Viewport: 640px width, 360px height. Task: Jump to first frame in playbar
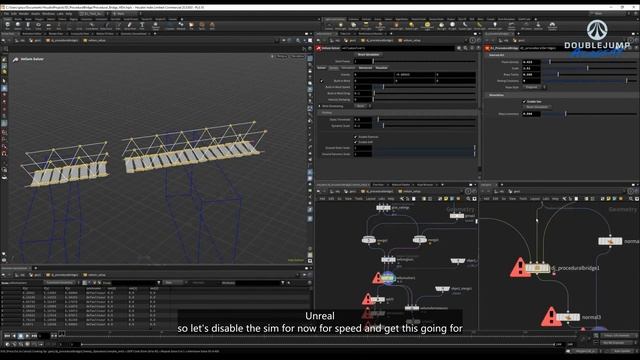[x=7, y=336]
